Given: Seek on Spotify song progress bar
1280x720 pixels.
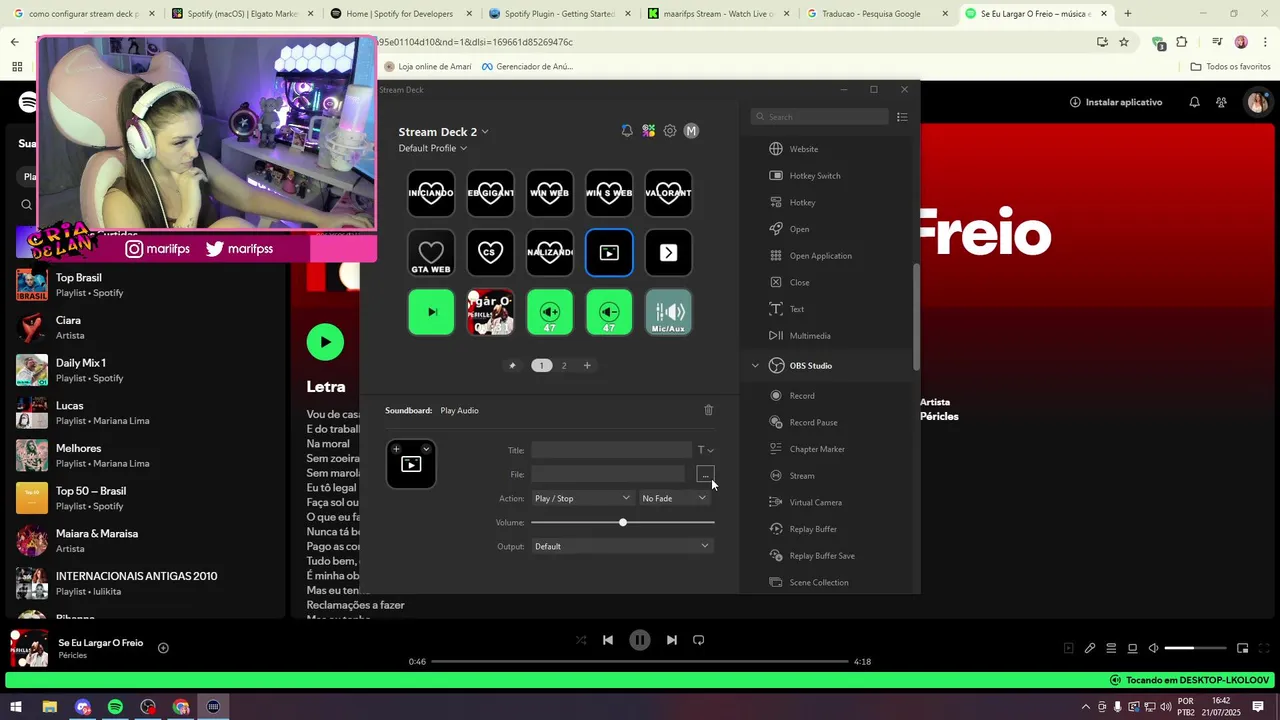Looking at the screenshot, I should click(640, 662).
